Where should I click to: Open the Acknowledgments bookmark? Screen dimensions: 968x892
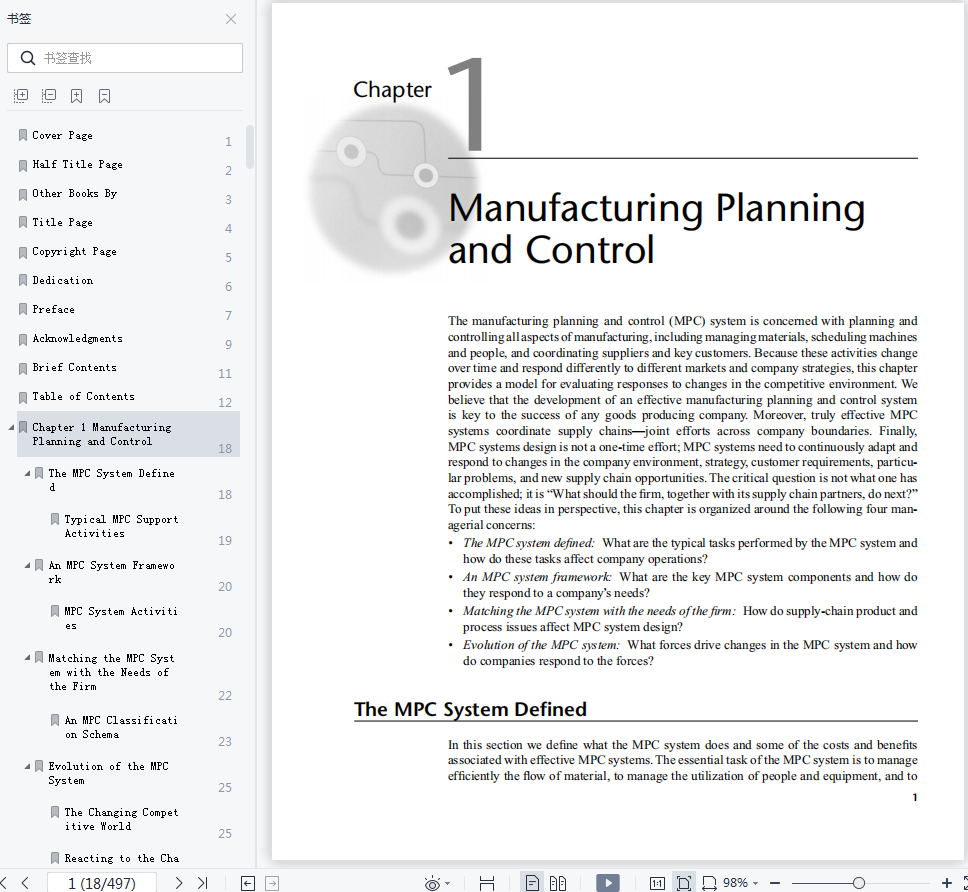click(x=77, y=338)
